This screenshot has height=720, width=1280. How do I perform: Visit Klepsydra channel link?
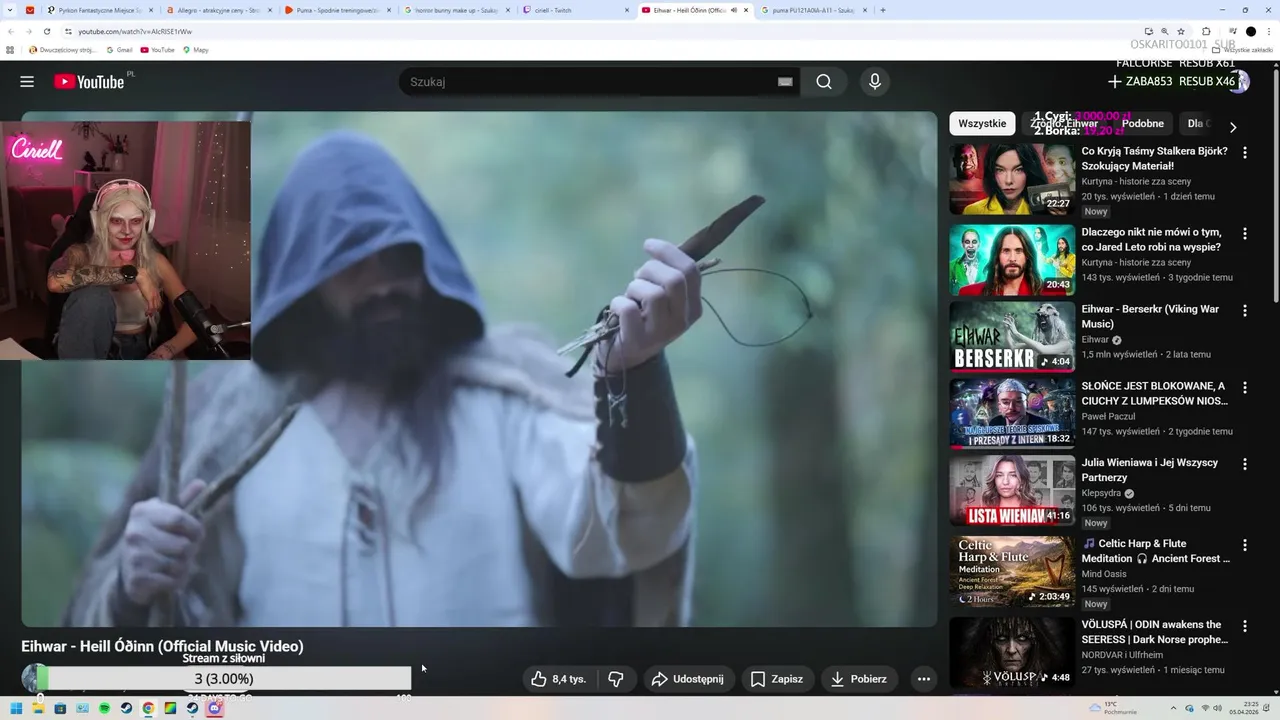tap(1102, 493)
